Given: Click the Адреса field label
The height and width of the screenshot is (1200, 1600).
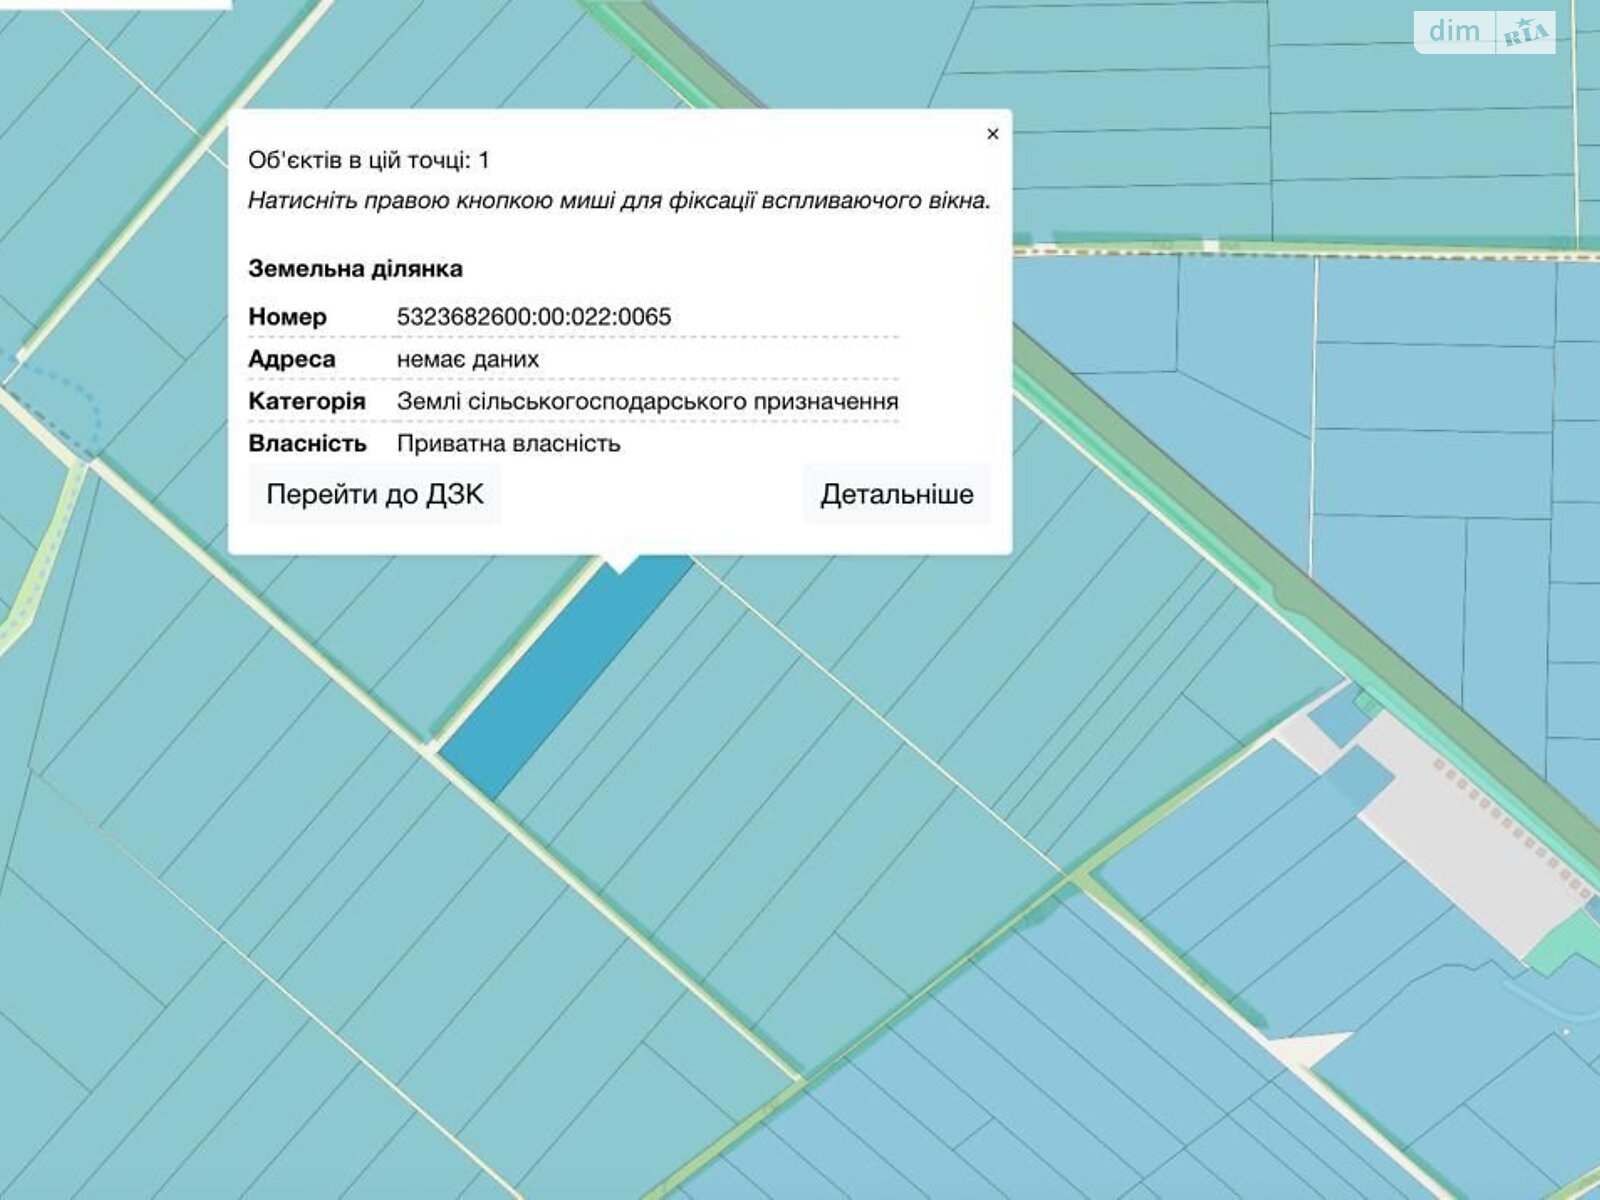Looking at the screenshot, I should [291, 359].
